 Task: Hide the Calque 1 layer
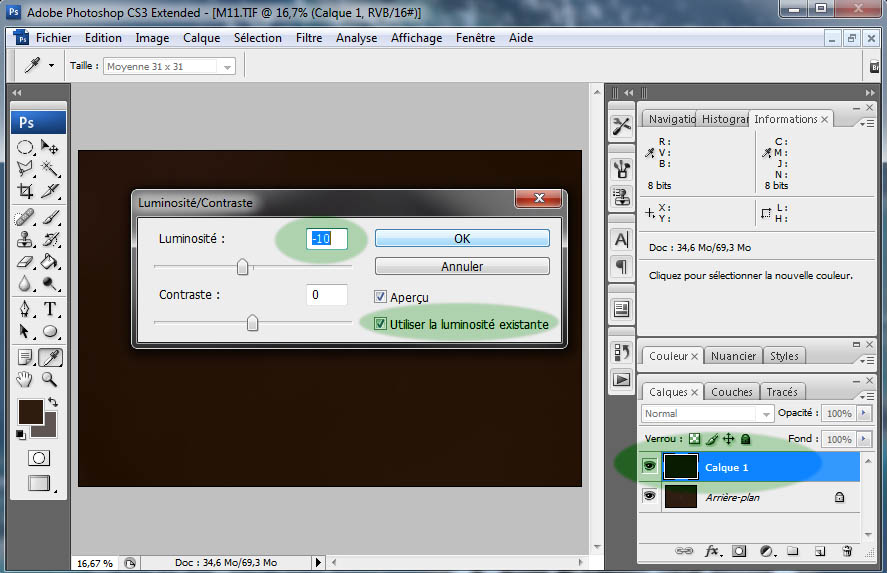click(649, 466)
